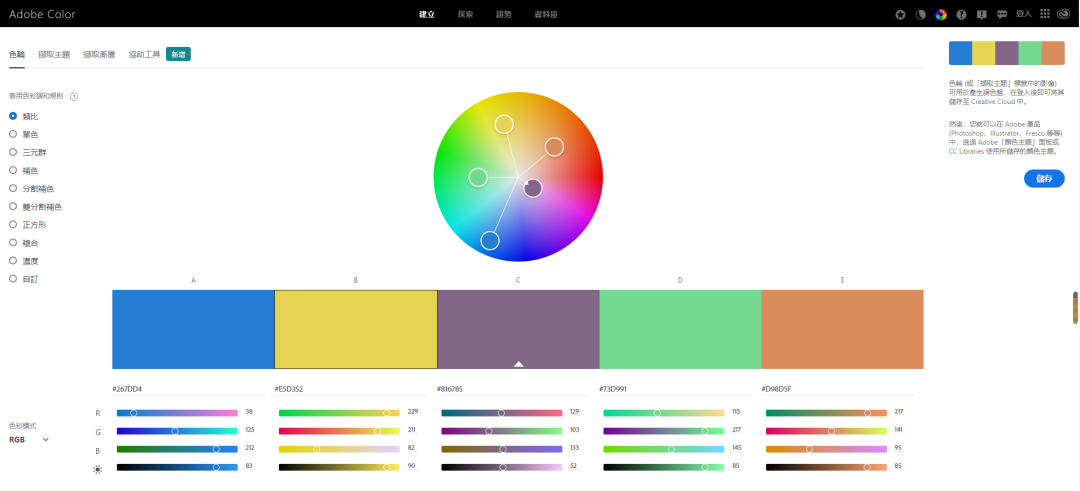Click the blue 儲存 (Save) button
The width and height of the screenshot is (1080, 491).
1044,178
